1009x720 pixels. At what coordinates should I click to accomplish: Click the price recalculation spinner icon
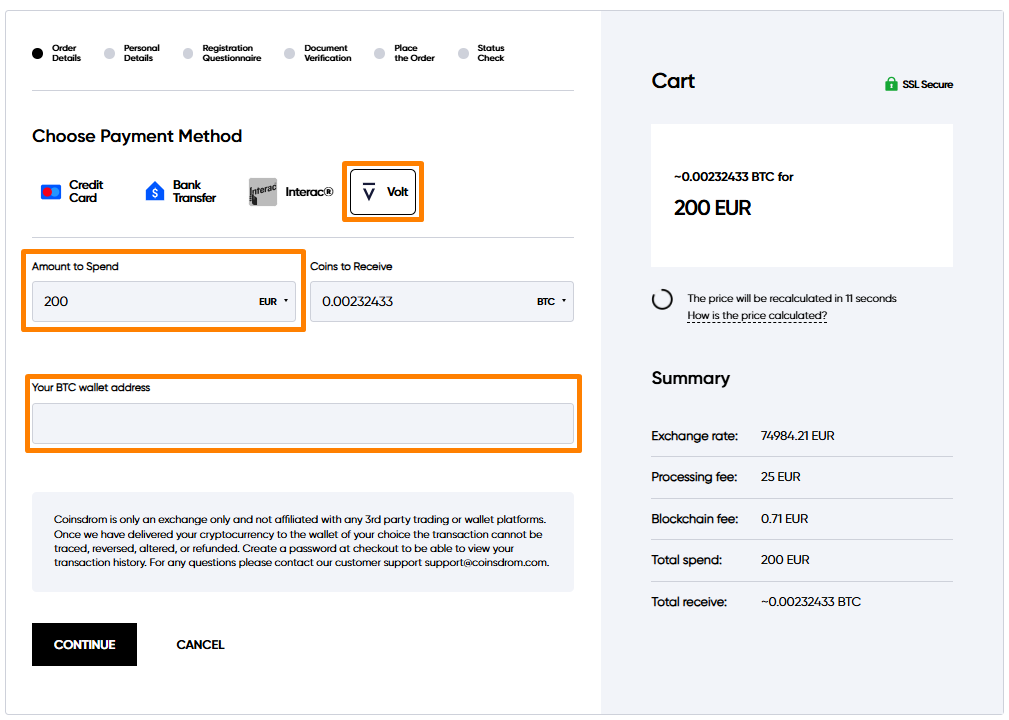[662, 299]
